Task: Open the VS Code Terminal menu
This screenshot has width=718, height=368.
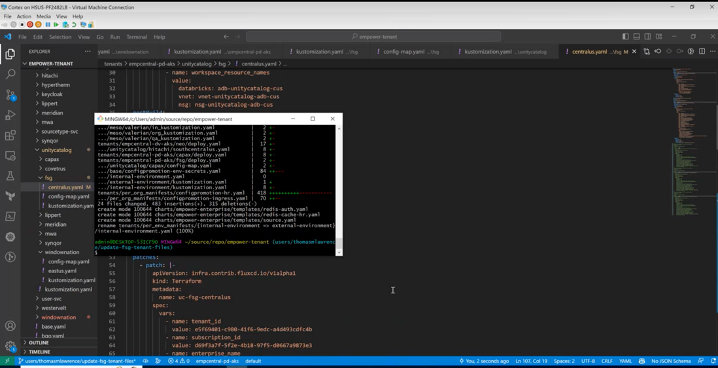Action: (x=136, y=37)
